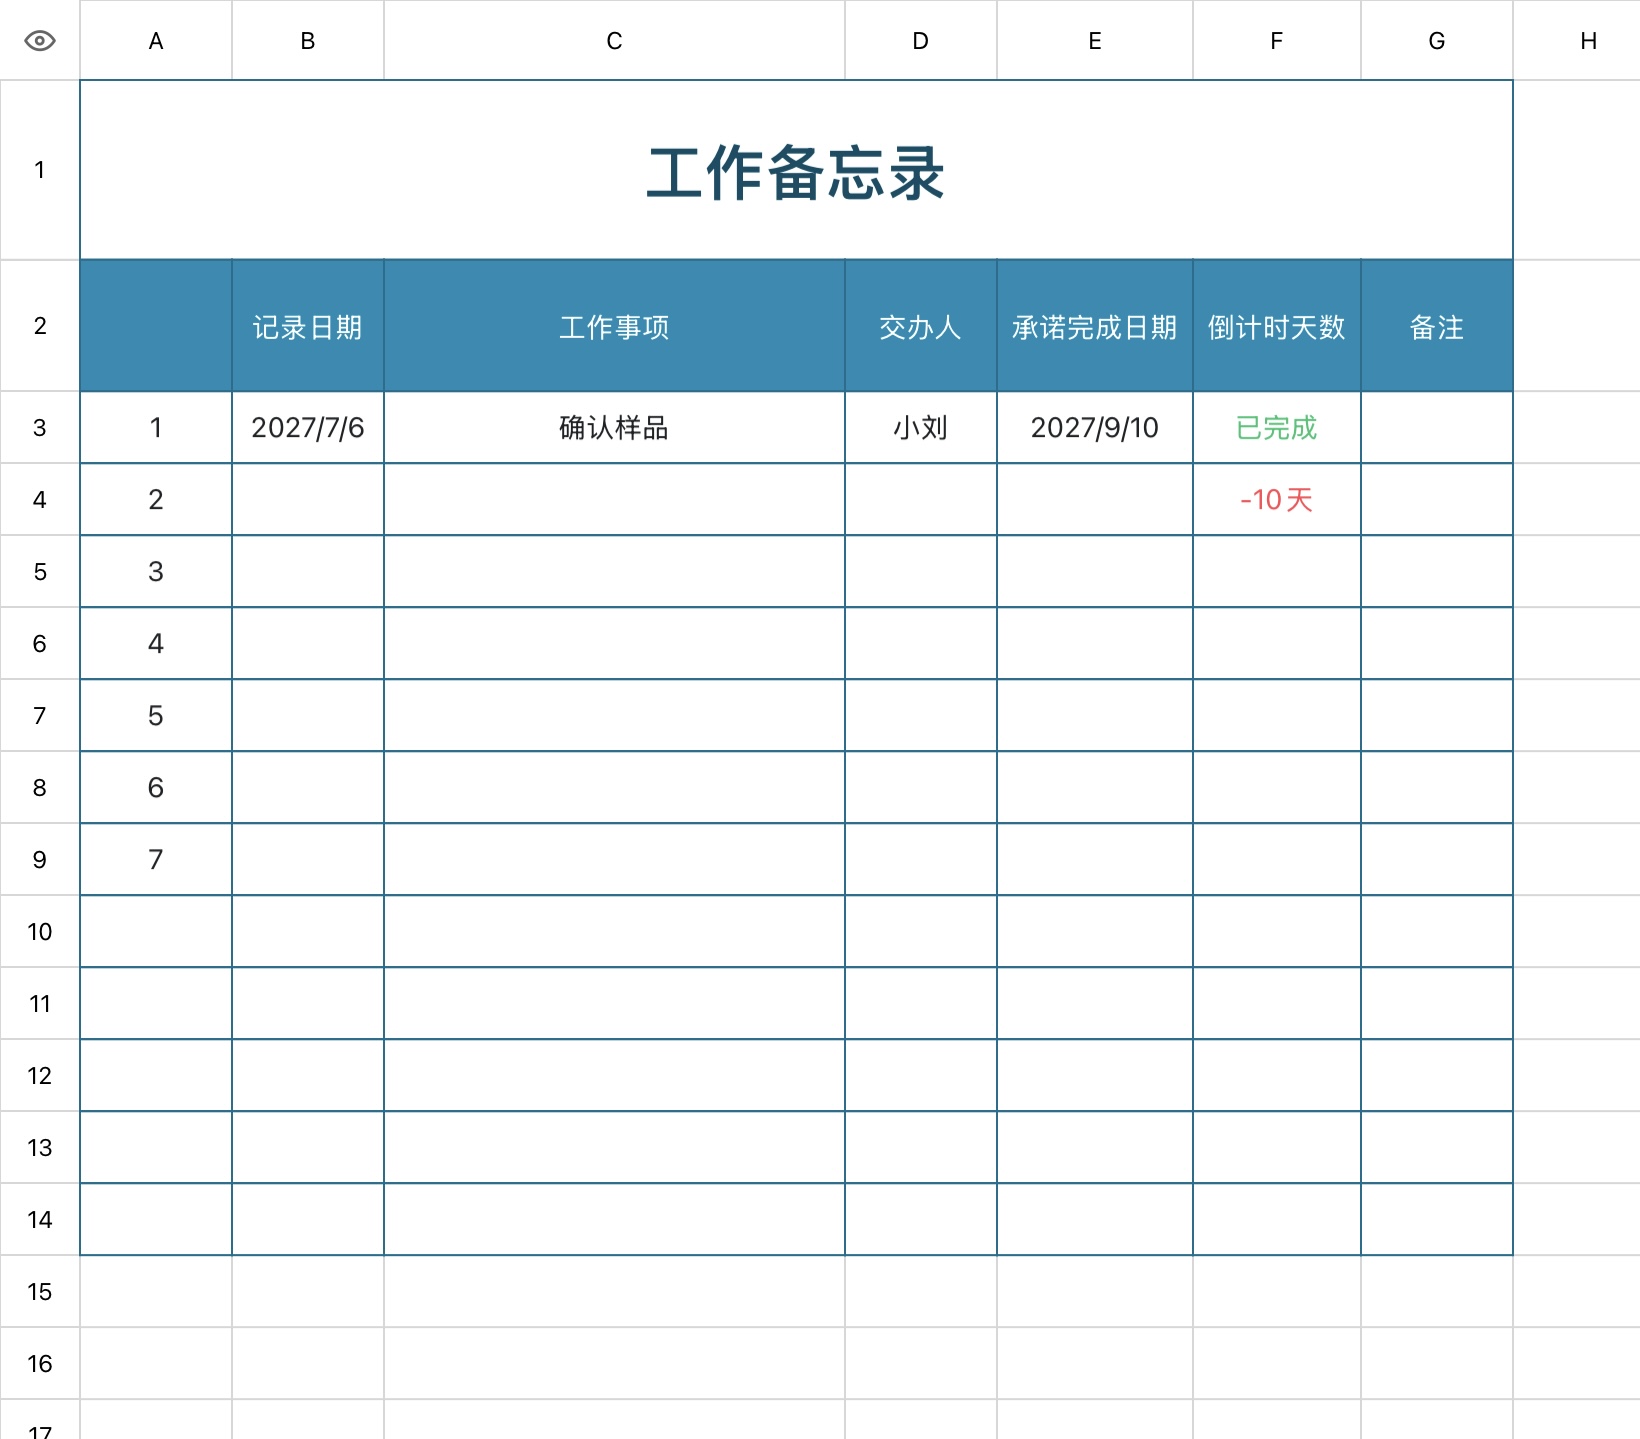Click serial number 6 in column A
The image size is (1640, 1439).
tap(156, 787)
